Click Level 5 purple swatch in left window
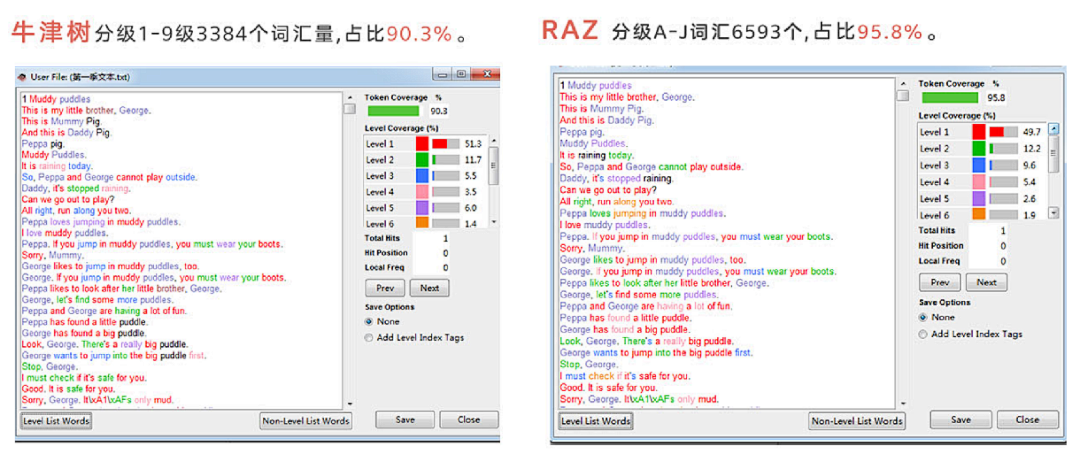This screenshot has height=454, width=1080. 422,208
